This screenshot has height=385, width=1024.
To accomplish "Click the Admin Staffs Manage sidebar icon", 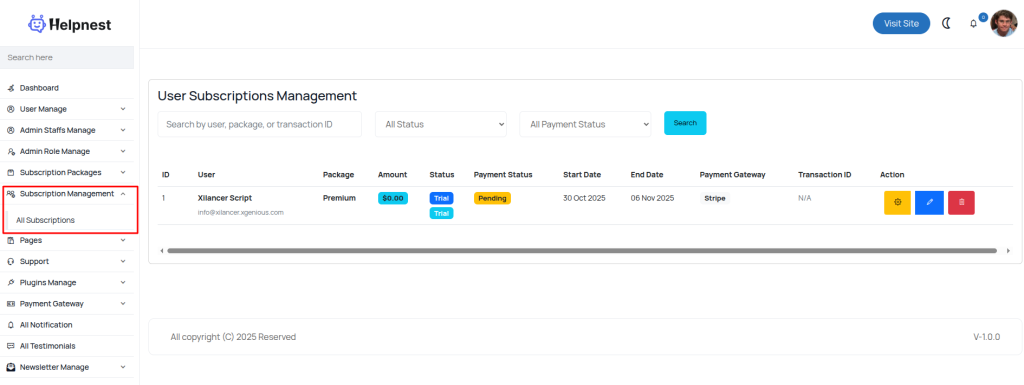I will pos(10,131).
